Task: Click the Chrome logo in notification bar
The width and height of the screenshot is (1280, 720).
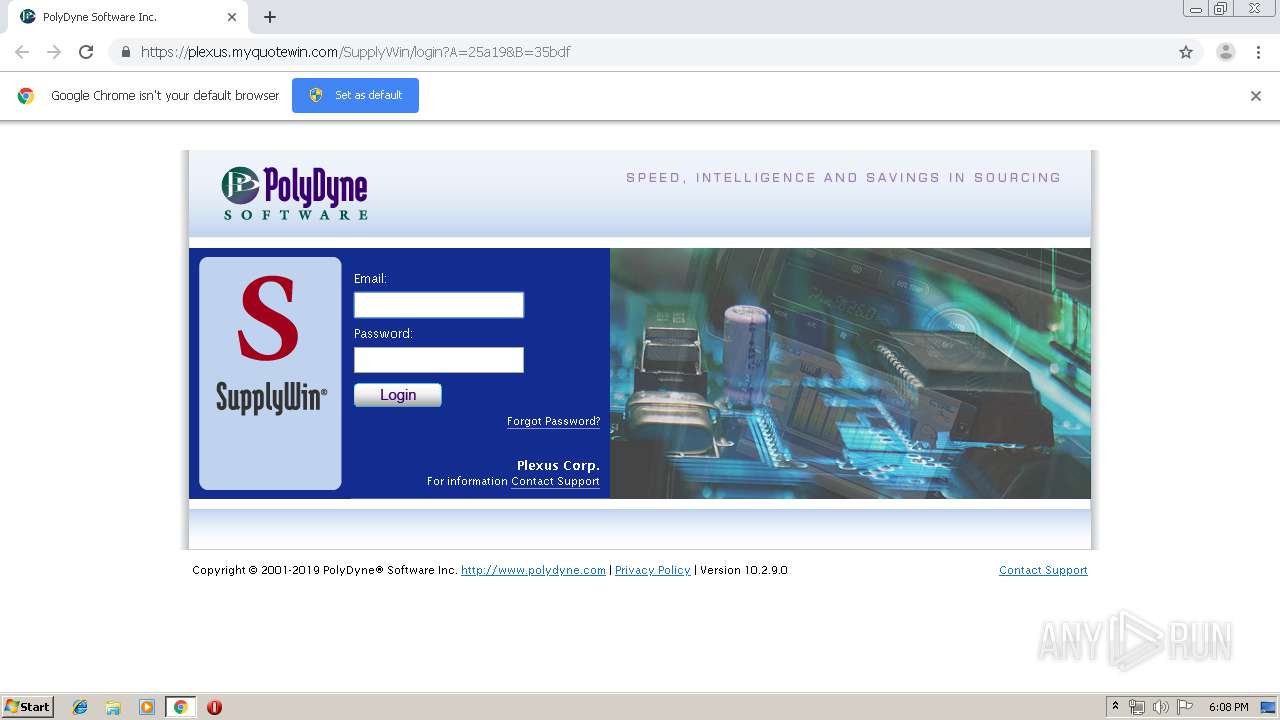Action: (x=26, y=96)
